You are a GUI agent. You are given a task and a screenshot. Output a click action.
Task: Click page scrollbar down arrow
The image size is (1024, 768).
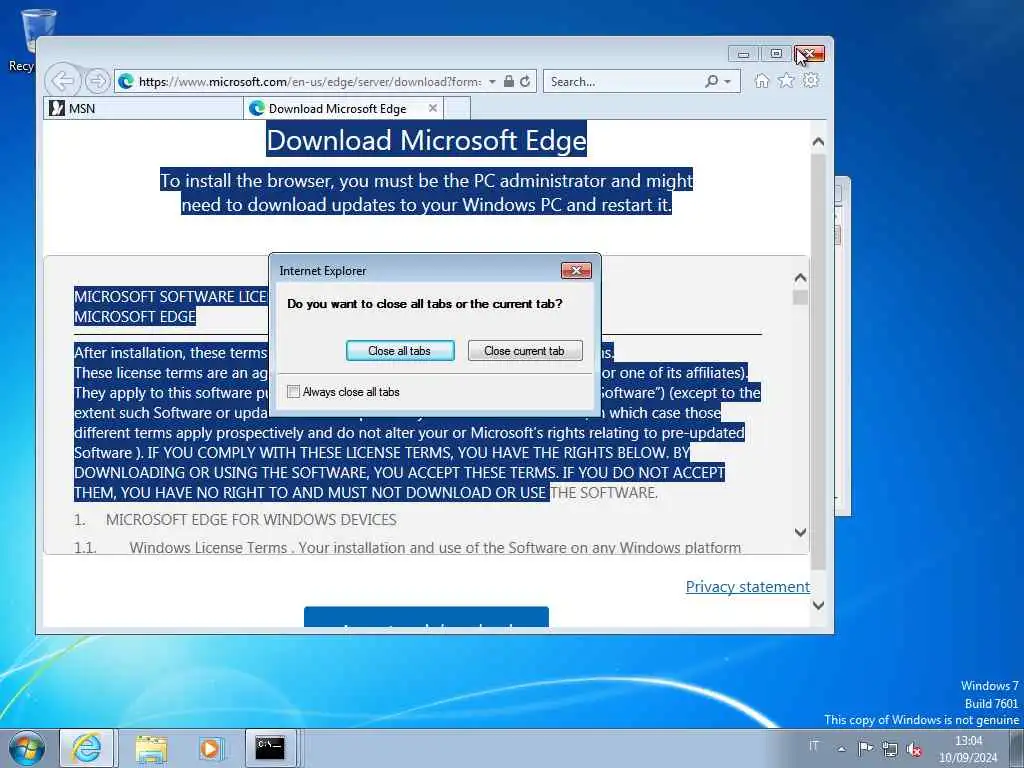point(818,605)
